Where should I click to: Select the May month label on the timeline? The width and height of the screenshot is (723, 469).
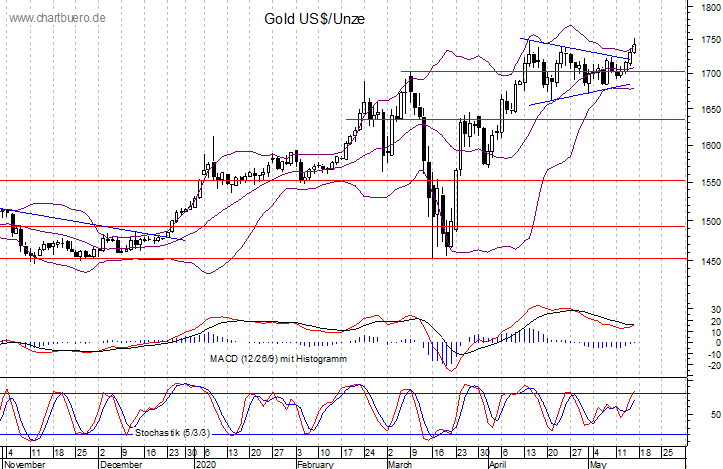point(599,464)
